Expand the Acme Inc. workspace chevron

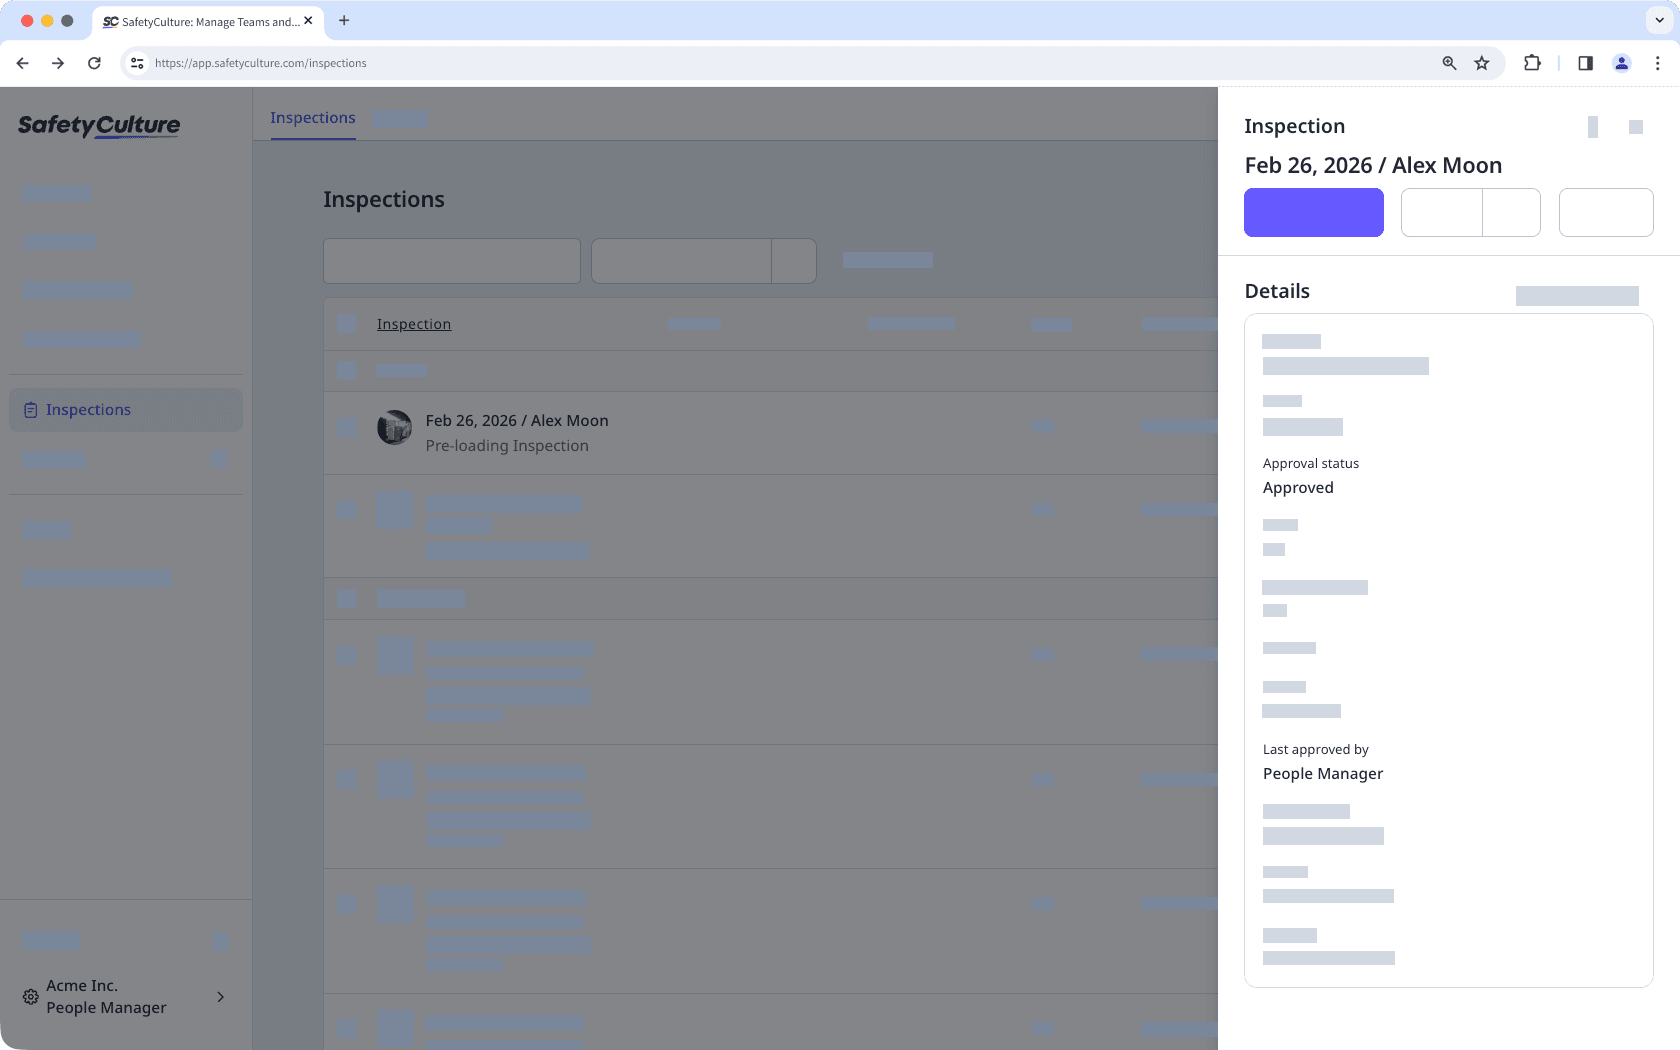click(220, 997)
